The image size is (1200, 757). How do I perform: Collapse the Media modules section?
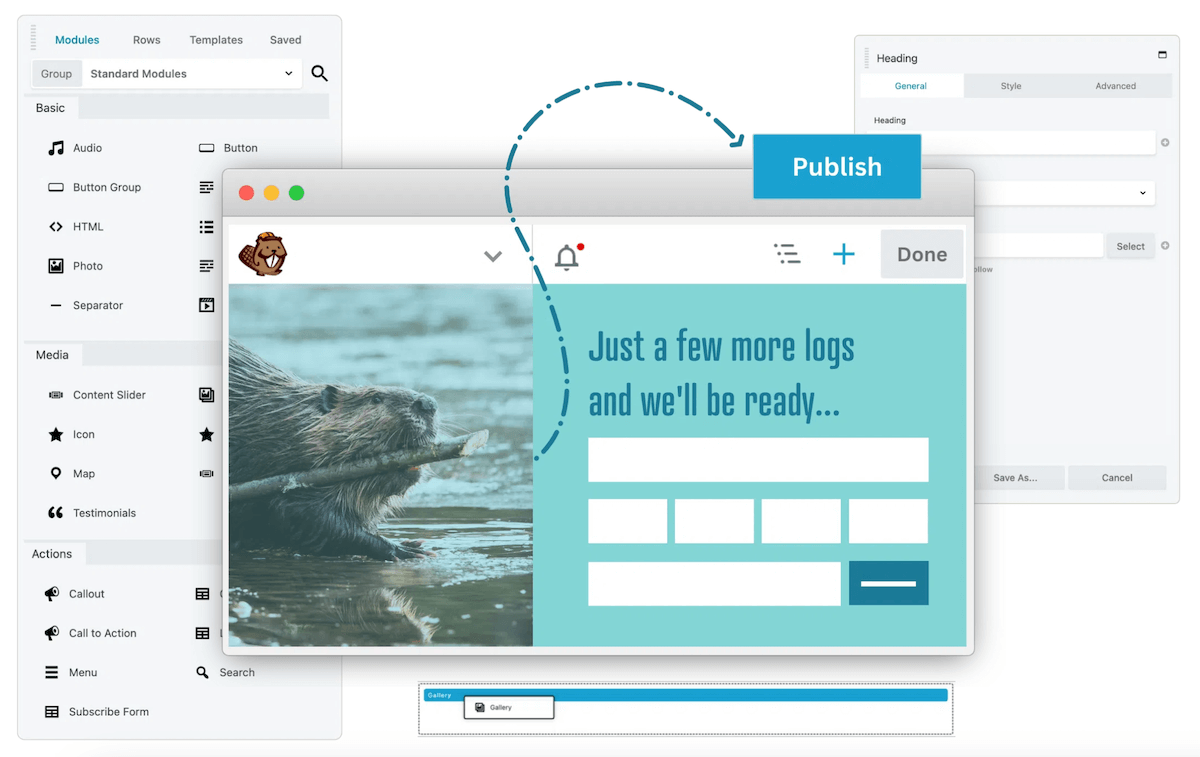tap(52, 355)
